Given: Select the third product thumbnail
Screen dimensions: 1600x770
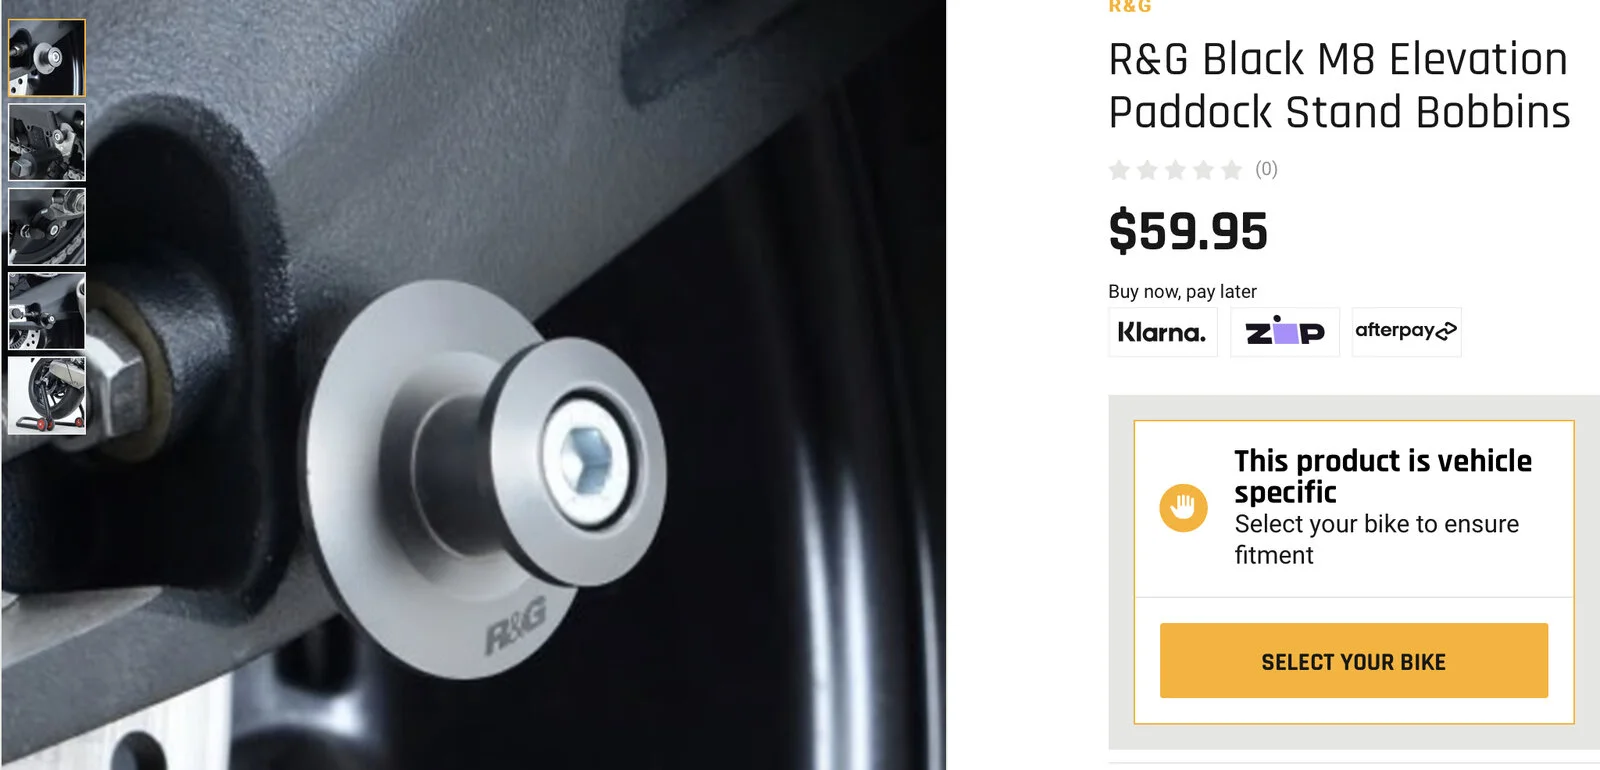Looking at the screenshot, I should pos(47,227).
